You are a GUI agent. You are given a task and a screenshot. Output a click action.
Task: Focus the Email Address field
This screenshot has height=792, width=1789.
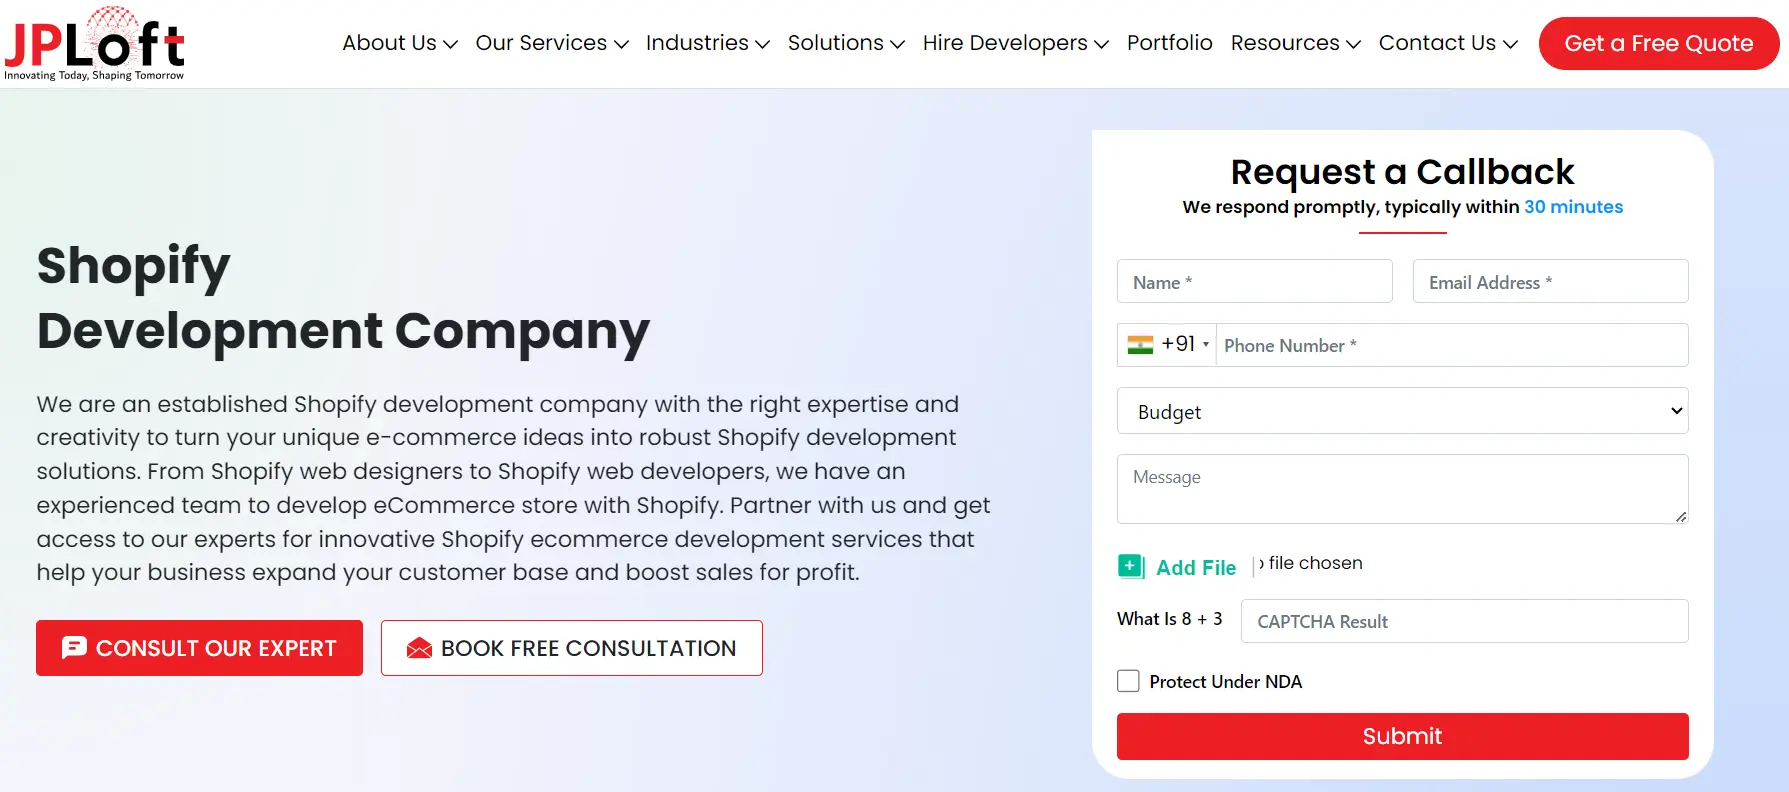pyautogui.click(x=1550, y=282)
